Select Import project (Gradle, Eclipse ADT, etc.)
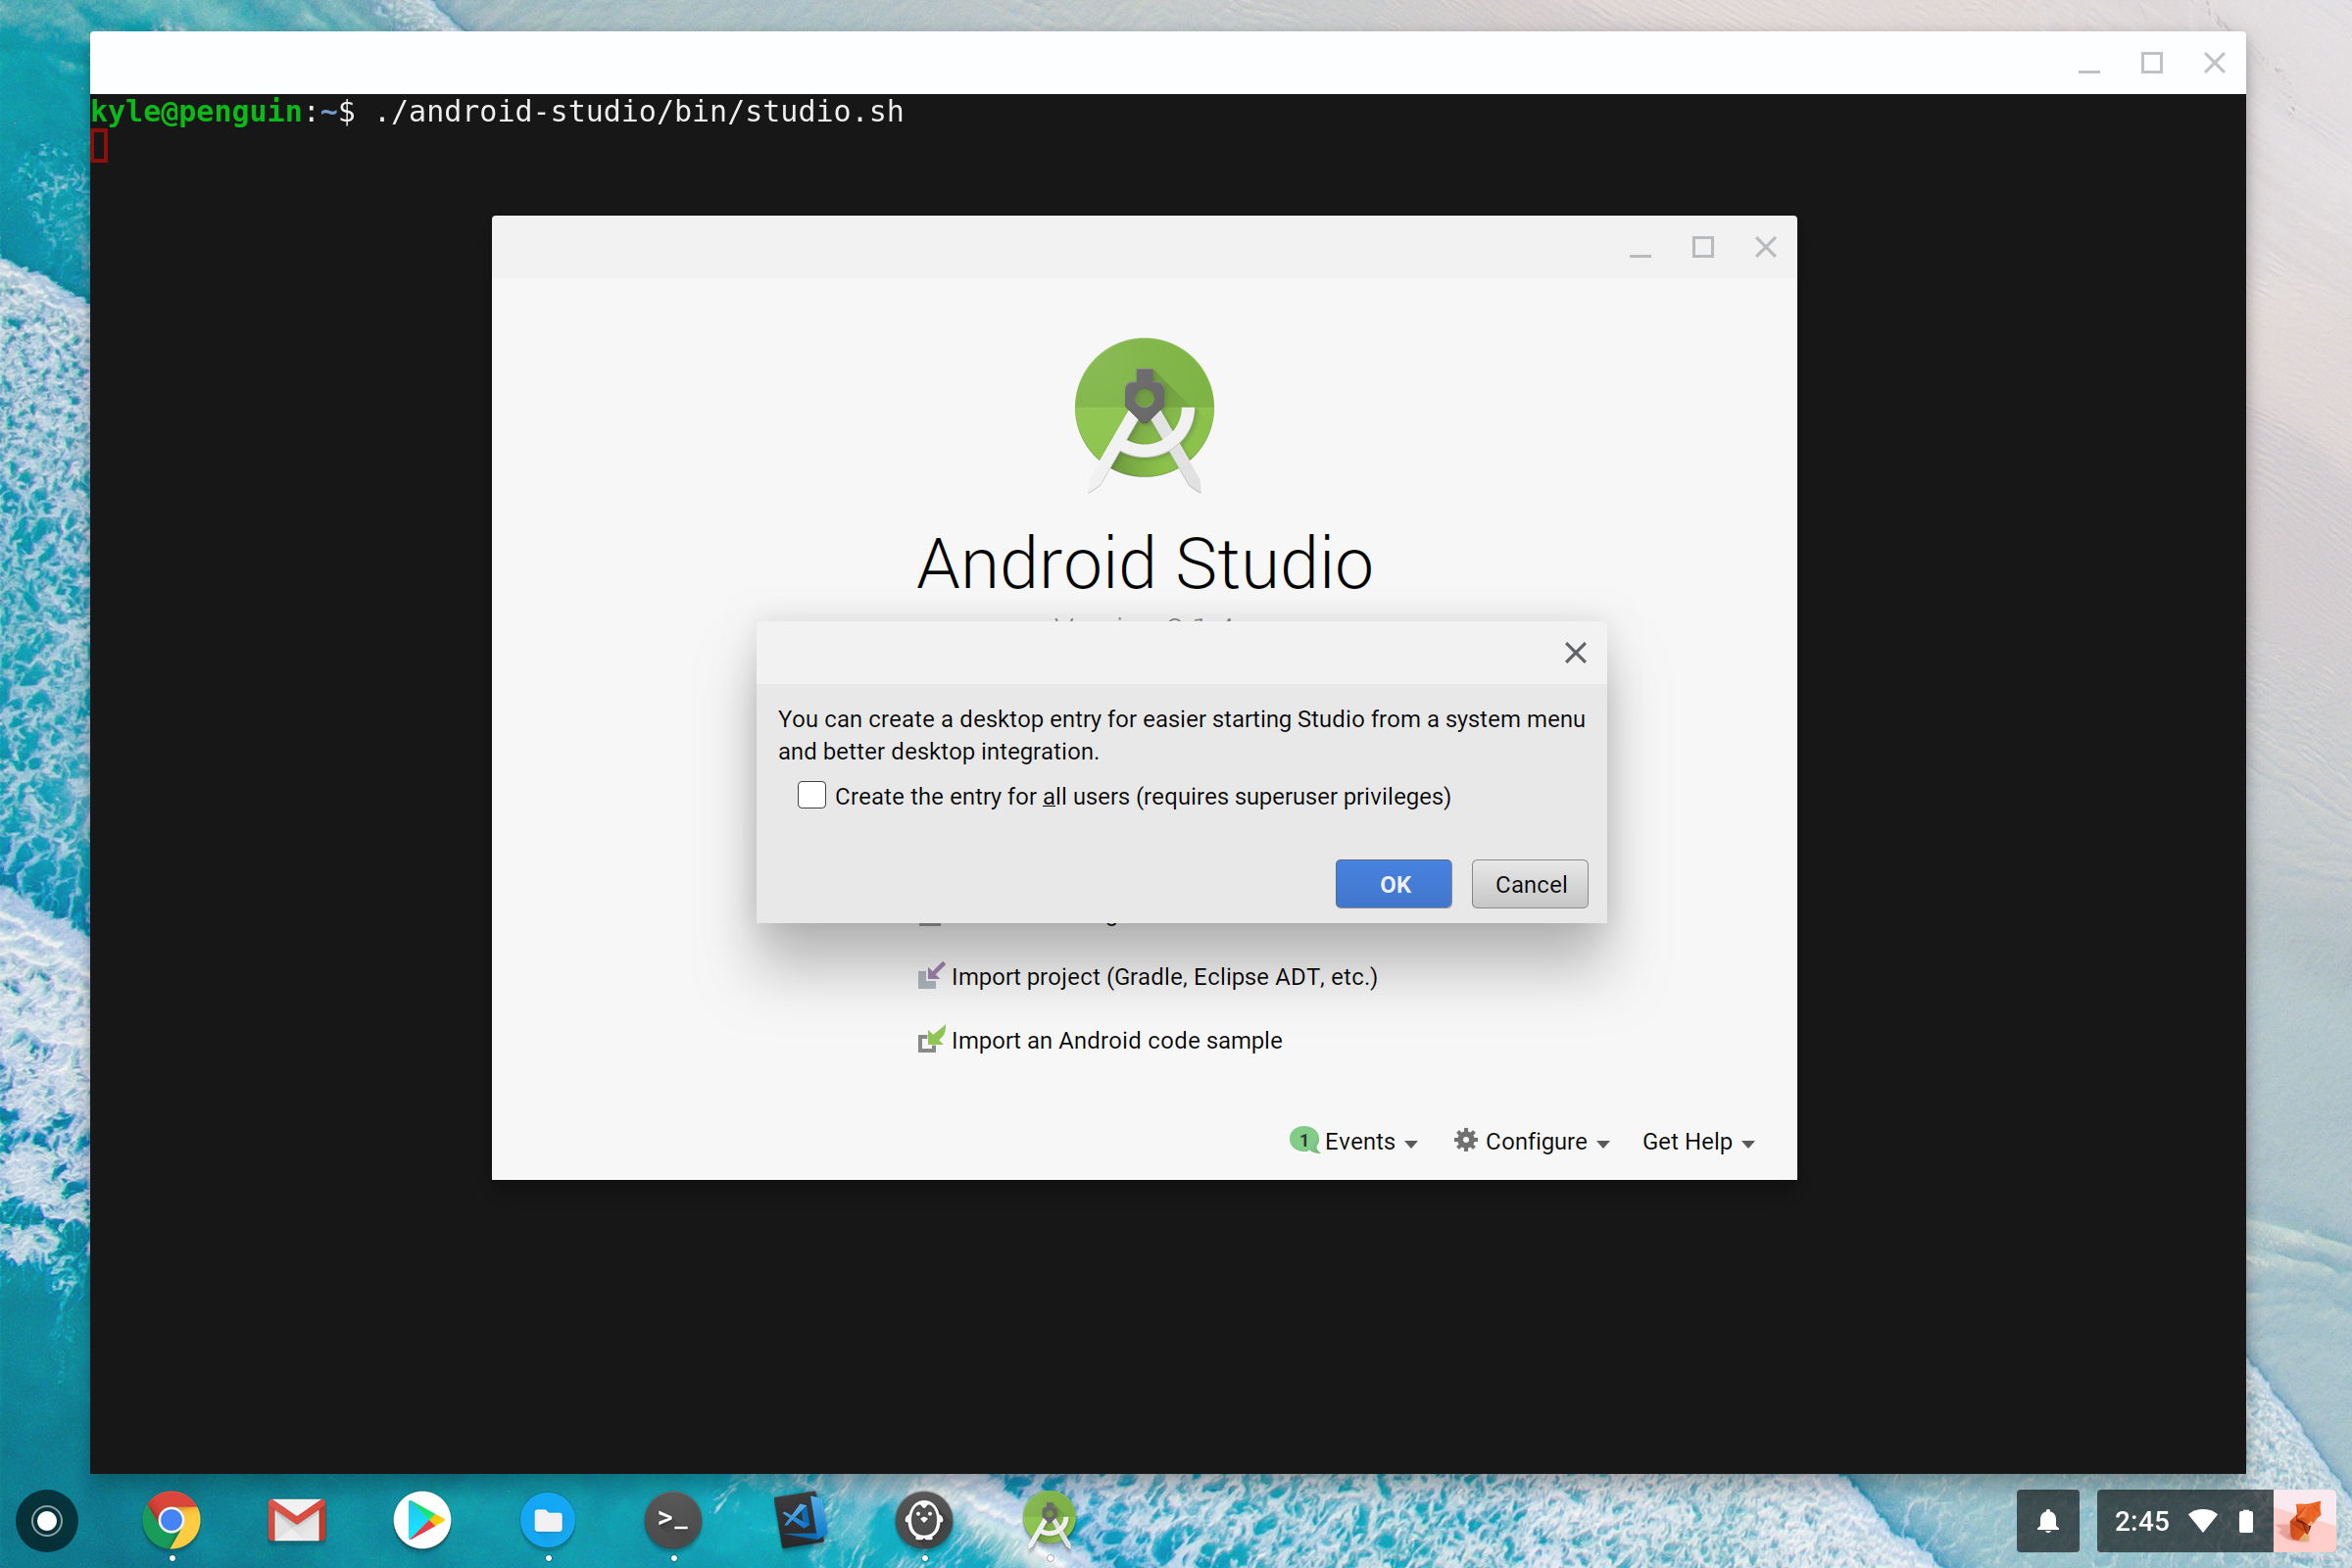This screenshot has height=1568, width=2352. tap(1164, 976)
